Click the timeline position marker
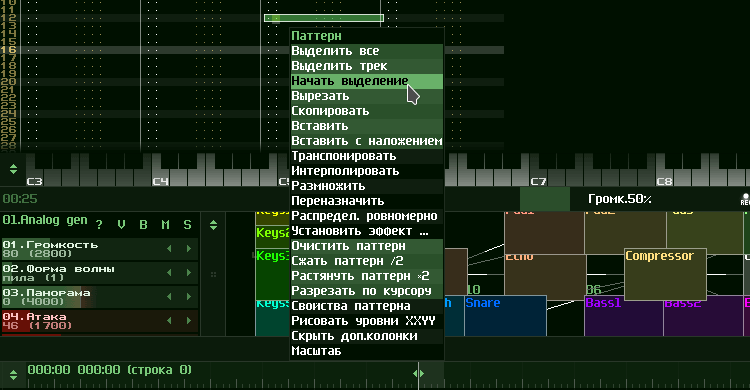750x390 pixels. [x=419, y=373]
